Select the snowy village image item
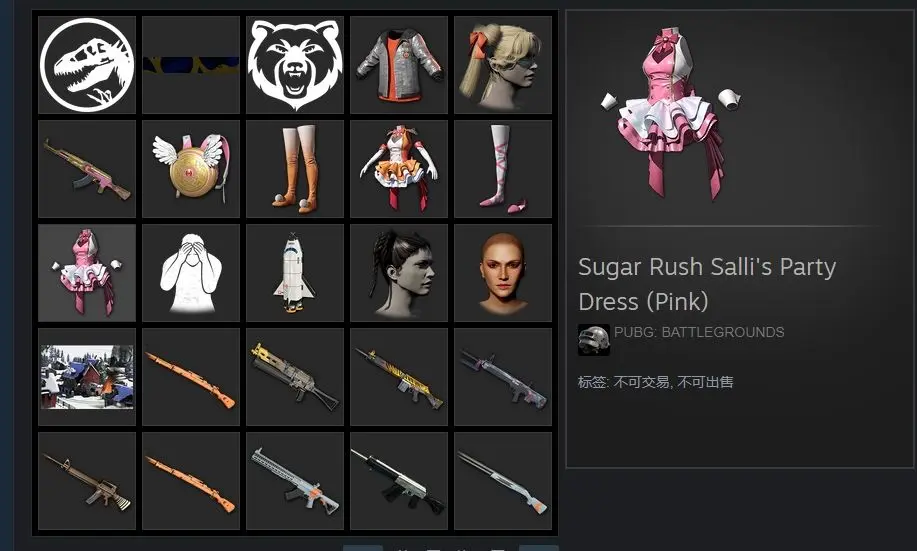This screenshot has height=551, width=917. pos(87,377)
